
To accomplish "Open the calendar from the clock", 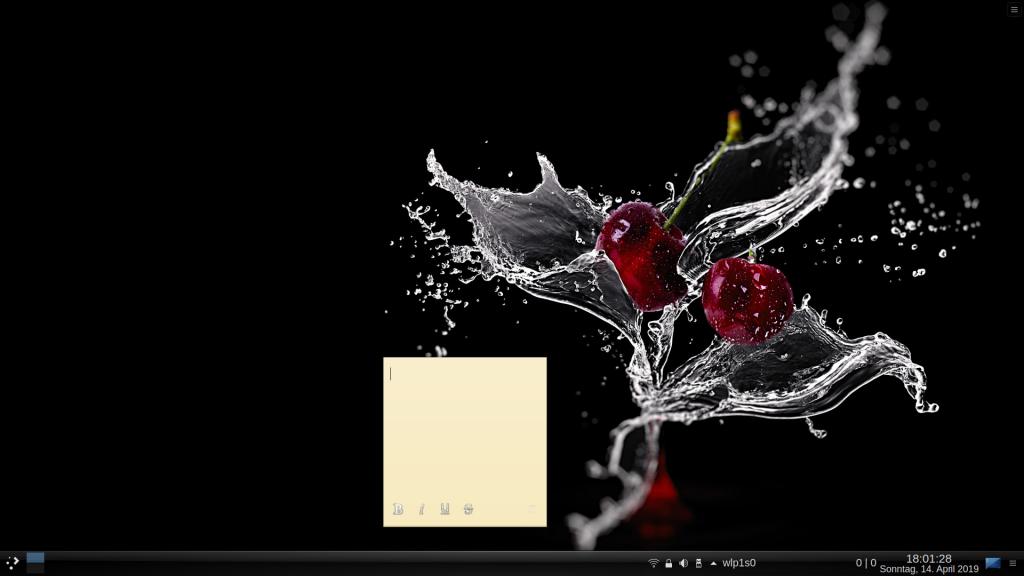I will [x=928, y=563].
